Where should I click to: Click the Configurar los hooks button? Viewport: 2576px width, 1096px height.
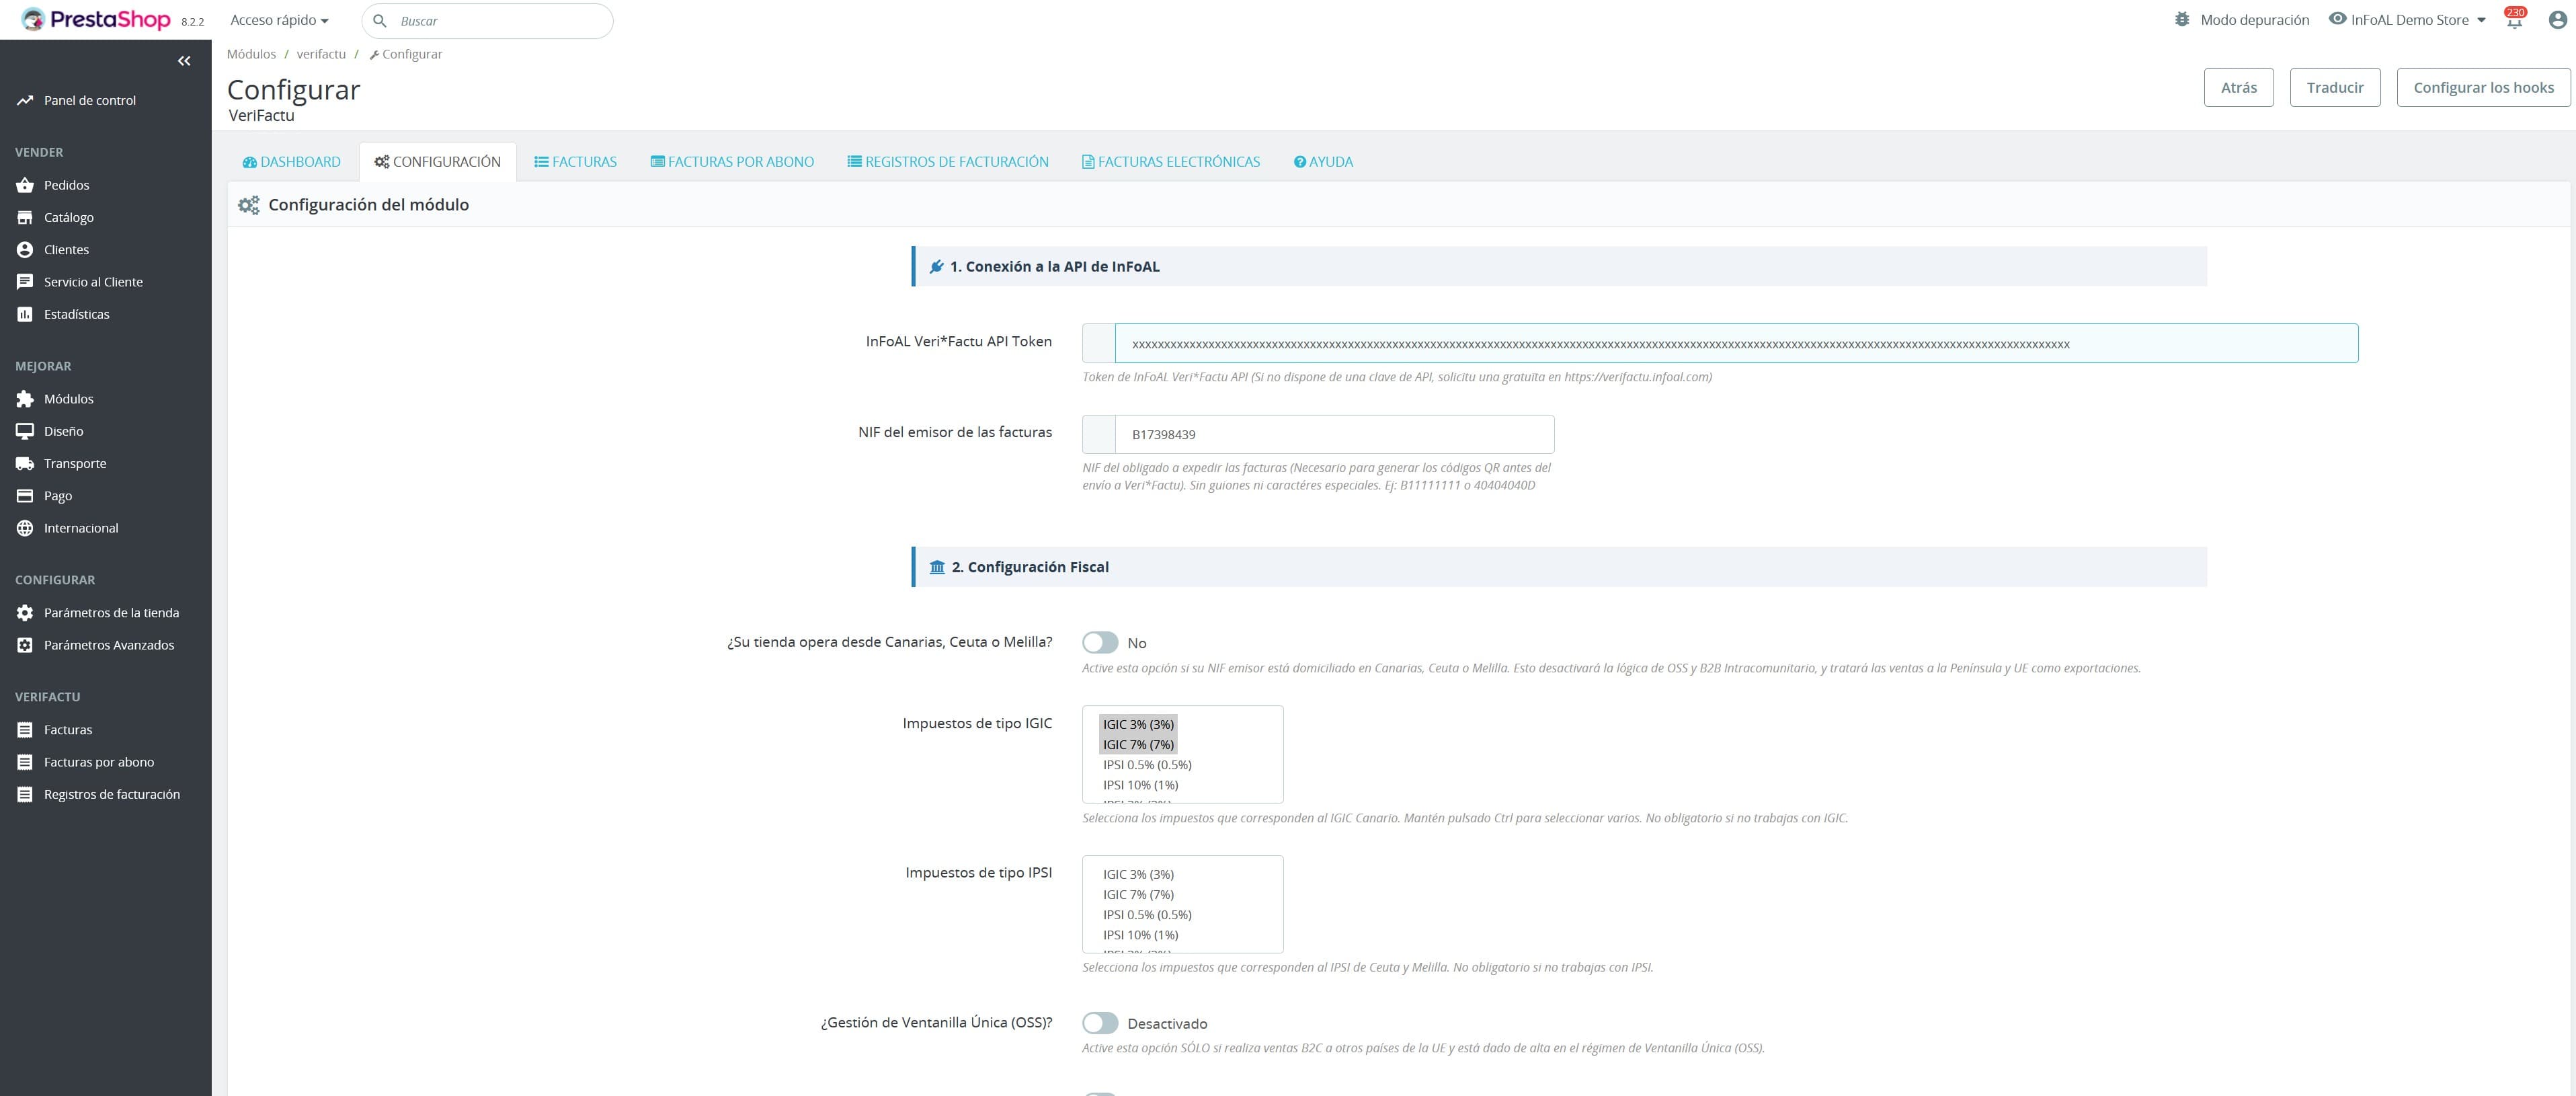coord(2483,87)
